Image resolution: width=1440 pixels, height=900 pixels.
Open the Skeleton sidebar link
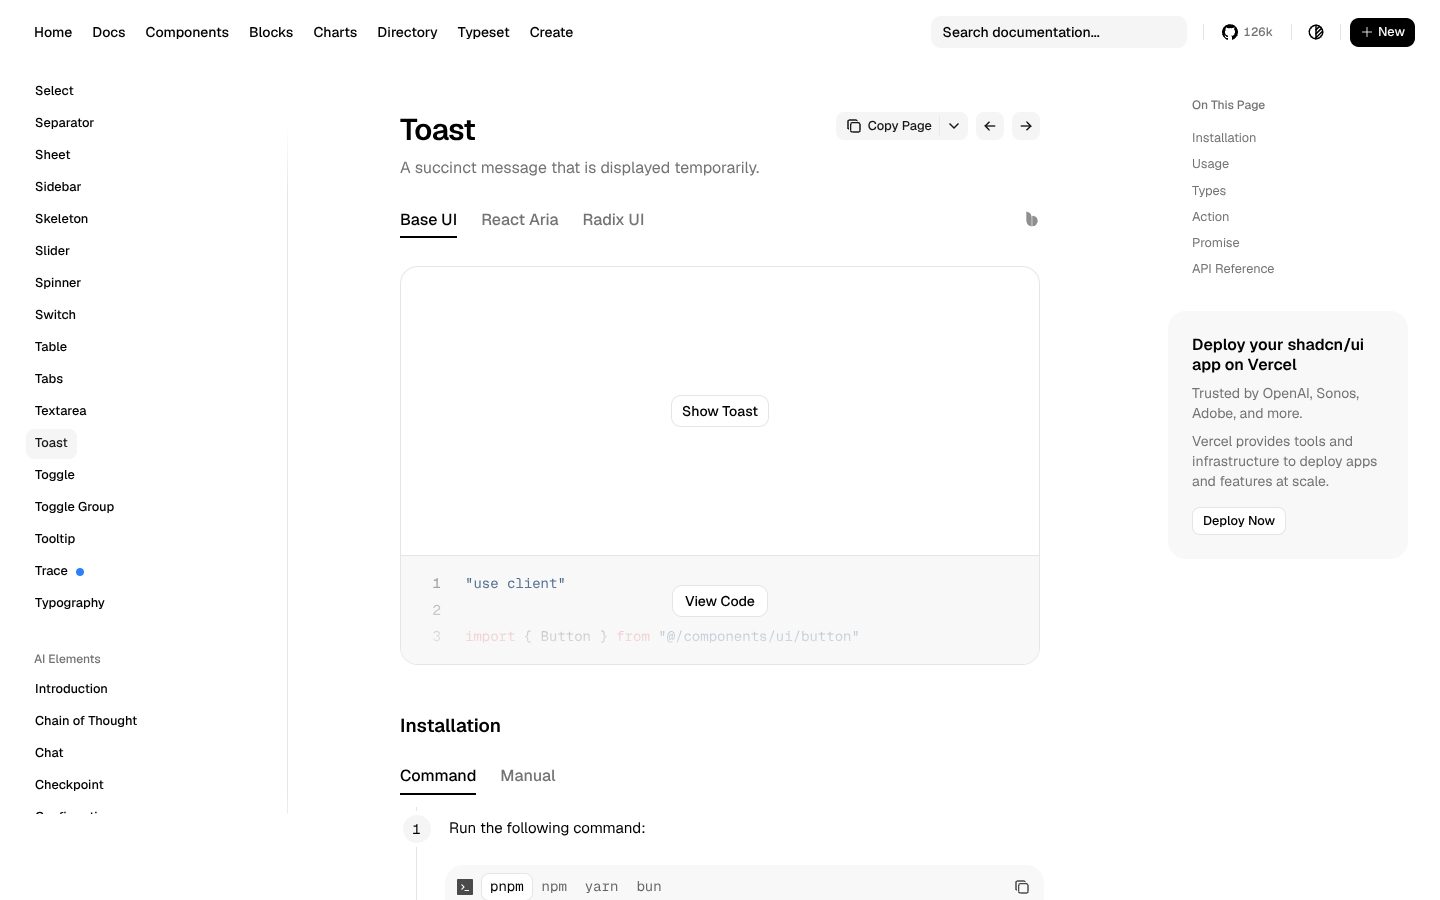click(62, 219)
